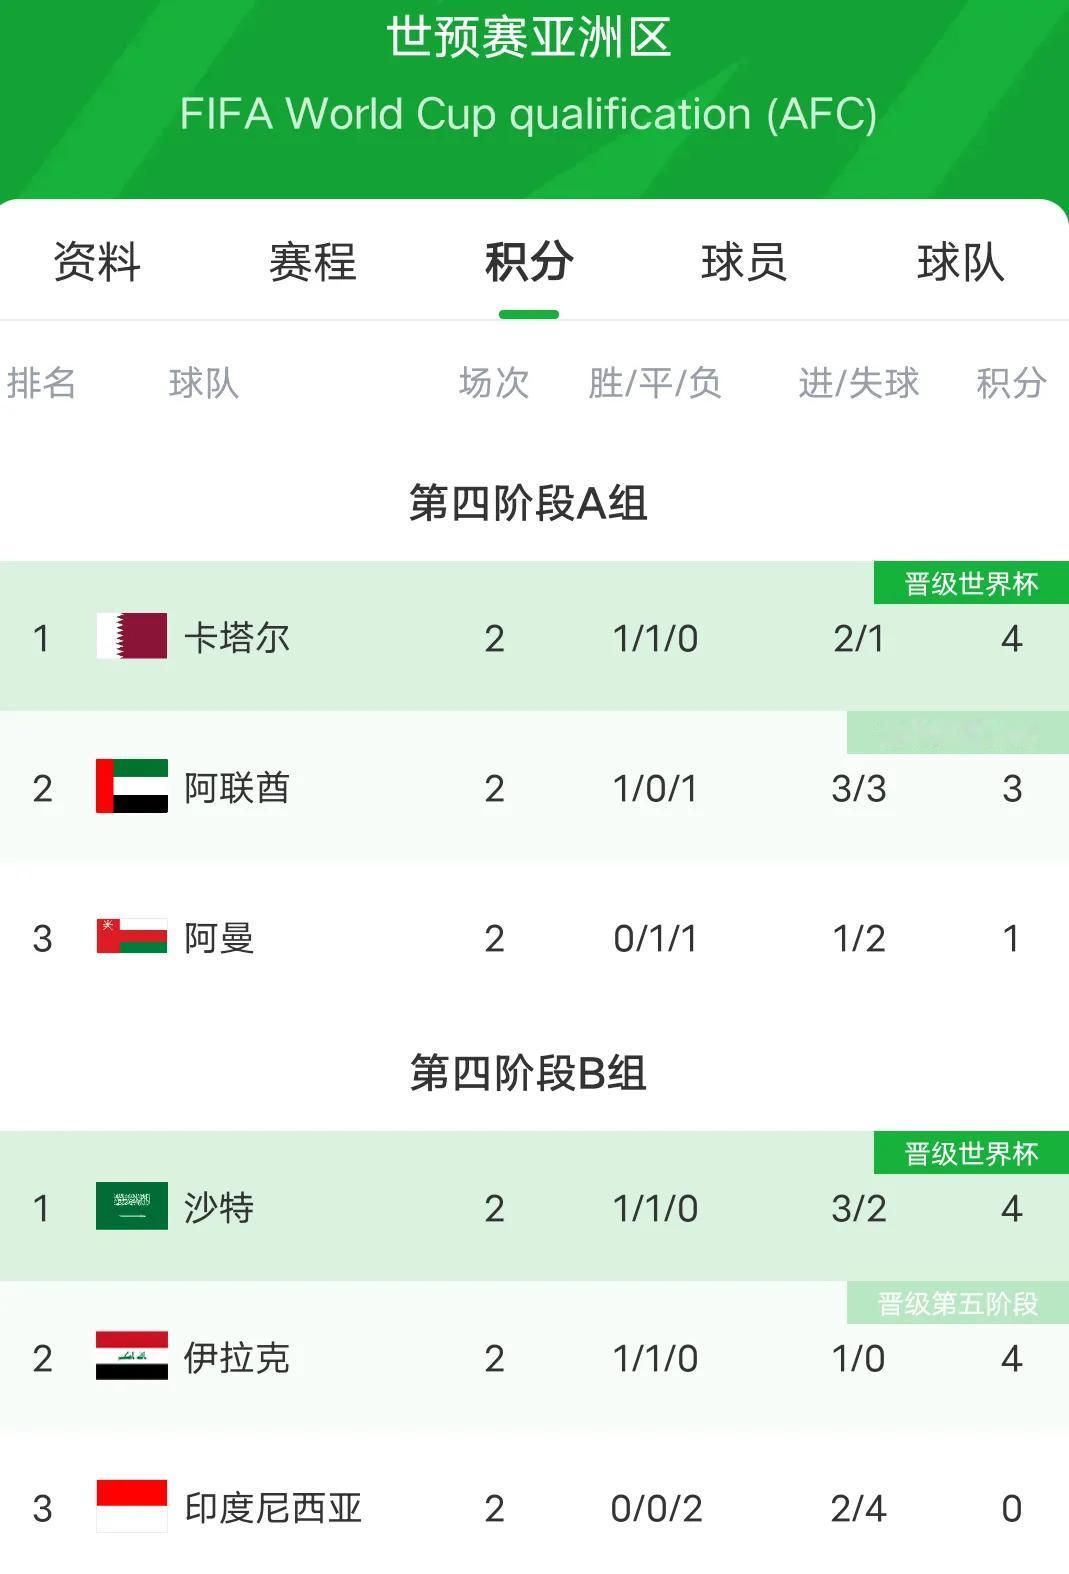Tap the UAE flag icon
Viewport: 1069px width, 1574px height.
(x=131, y=786)
